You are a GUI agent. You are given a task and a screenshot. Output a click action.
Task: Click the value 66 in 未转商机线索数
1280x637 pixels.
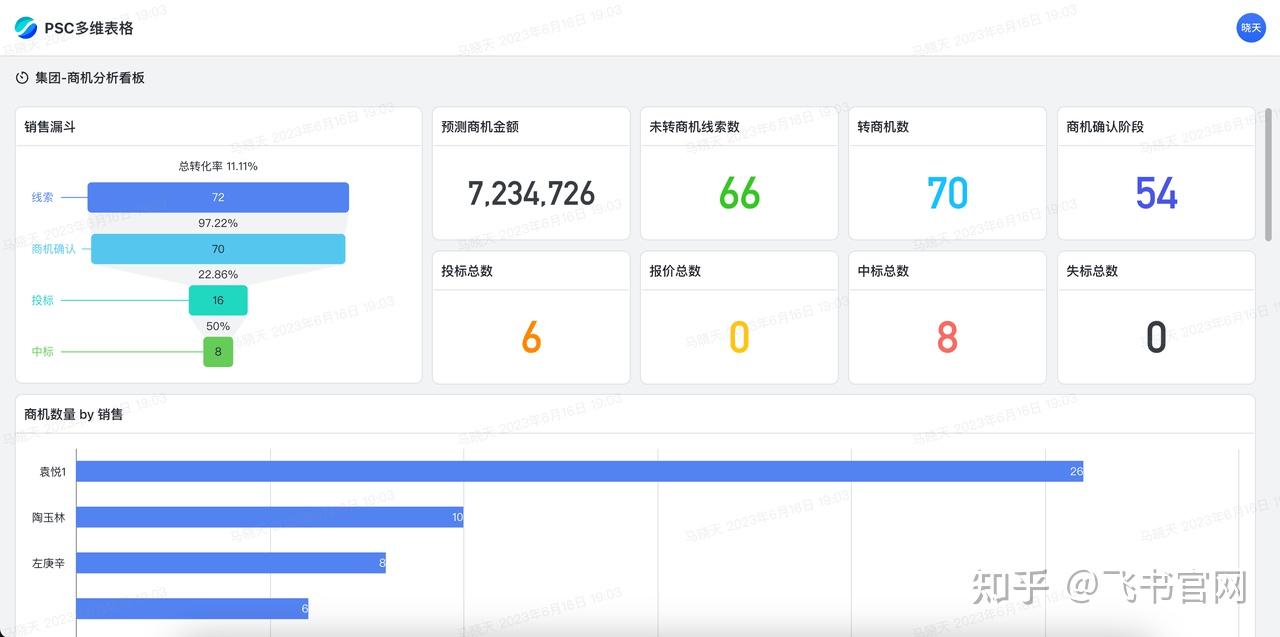[738, 194]
